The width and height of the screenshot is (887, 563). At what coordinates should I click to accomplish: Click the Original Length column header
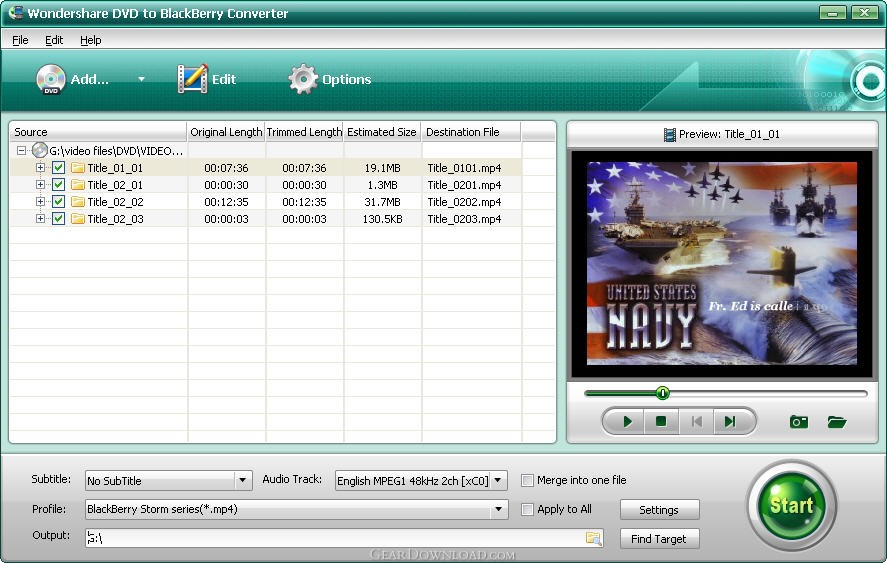coord(226,132)
